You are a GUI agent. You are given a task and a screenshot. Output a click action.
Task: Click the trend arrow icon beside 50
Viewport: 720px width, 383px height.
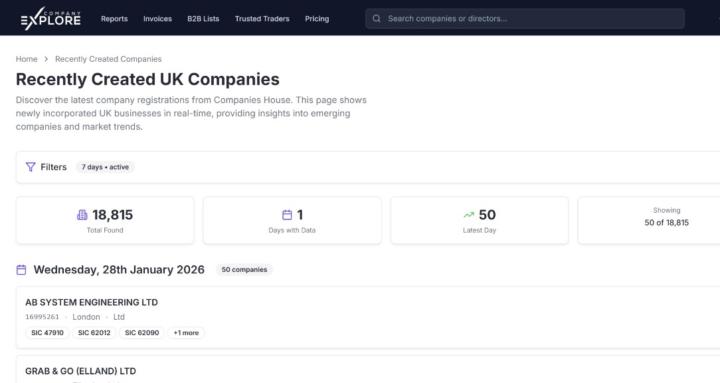point(469,214)
